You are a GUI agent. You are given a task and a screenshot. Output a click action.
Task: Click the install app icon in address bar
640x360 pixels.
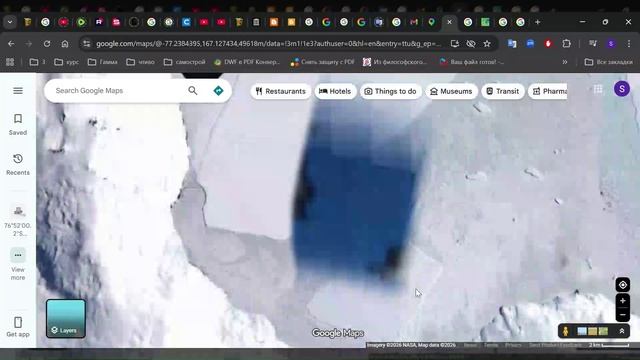(454, 44)
